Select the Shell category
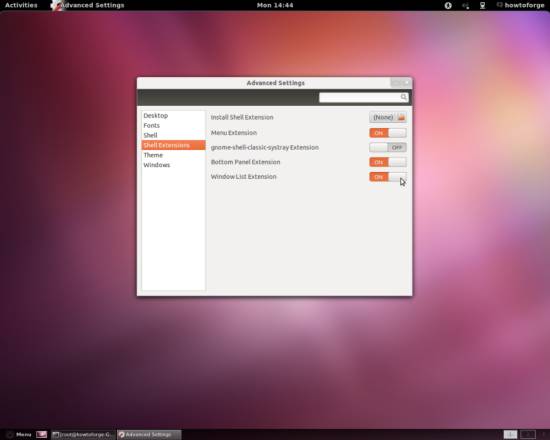550x440 pixels. point(173,135)
